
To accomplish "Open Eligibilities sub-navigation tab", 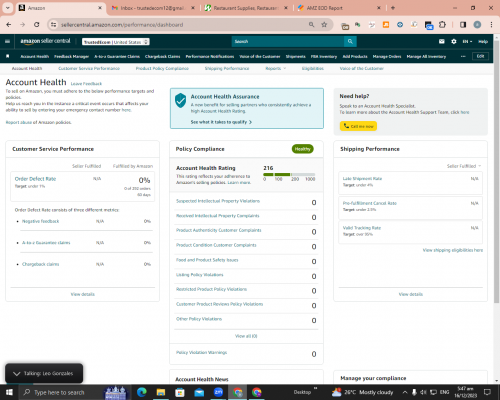I will click(313, 68).
